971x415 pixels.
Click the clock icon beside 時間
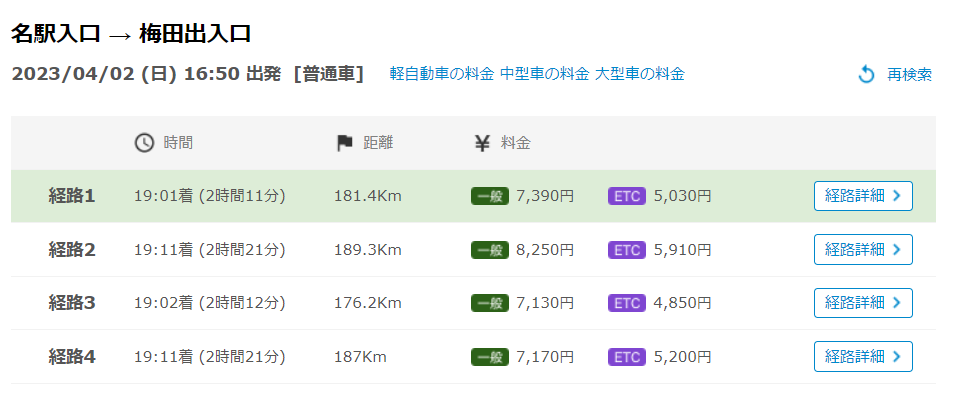point(144,143)
